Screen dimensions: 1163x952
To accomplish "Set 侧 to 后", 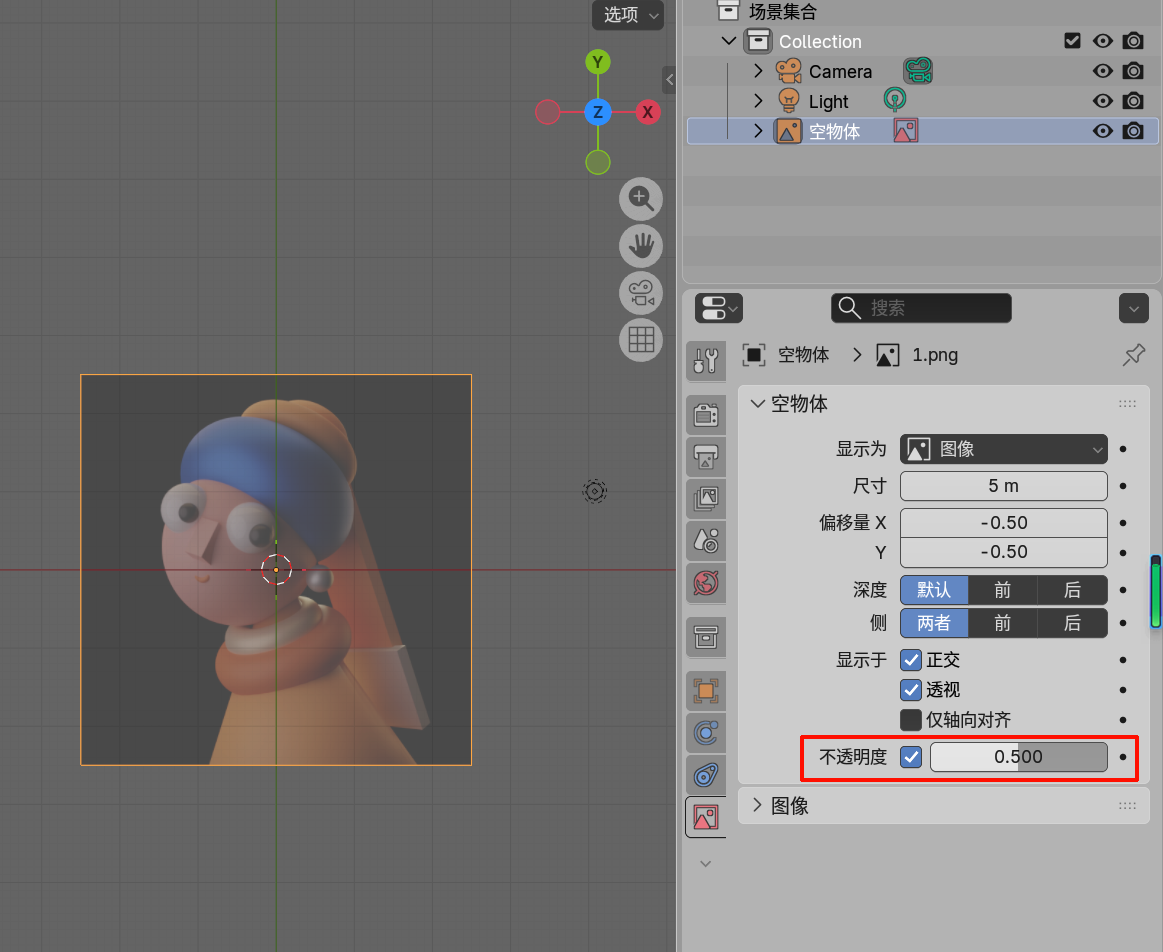I will click(1073, 623).
